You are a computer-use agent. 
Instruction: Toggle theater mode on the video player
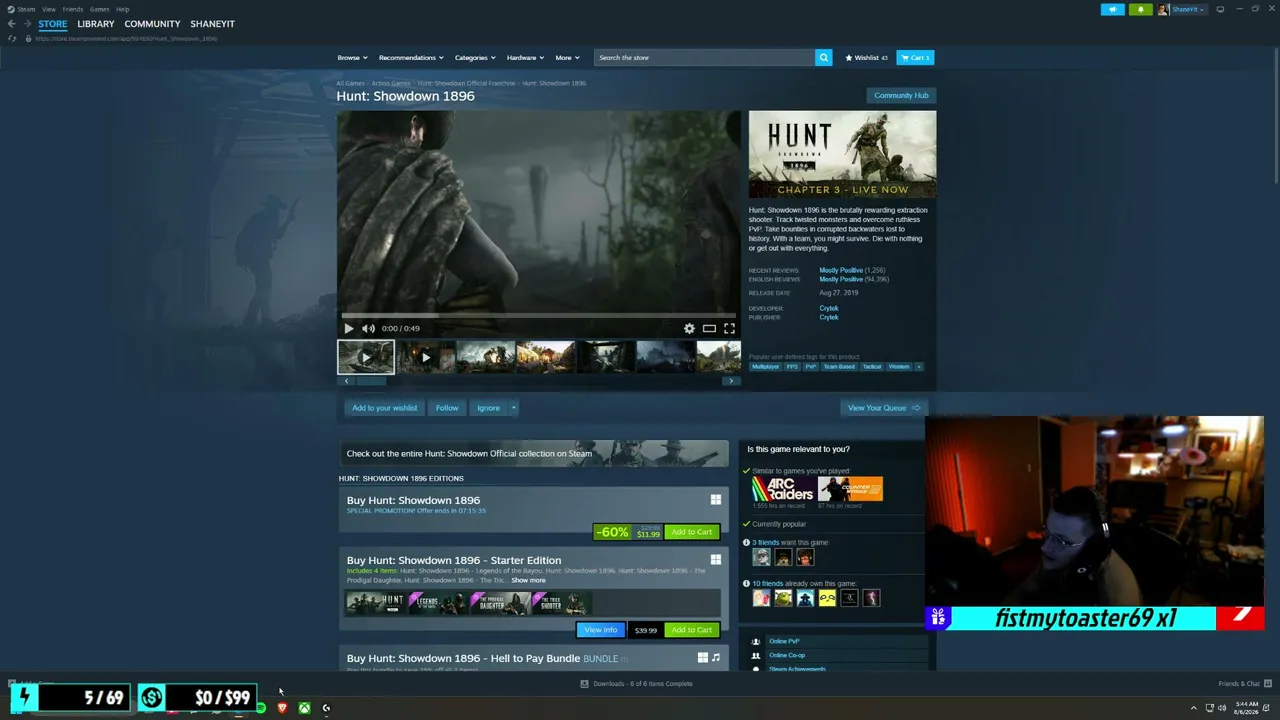(709, 328)
